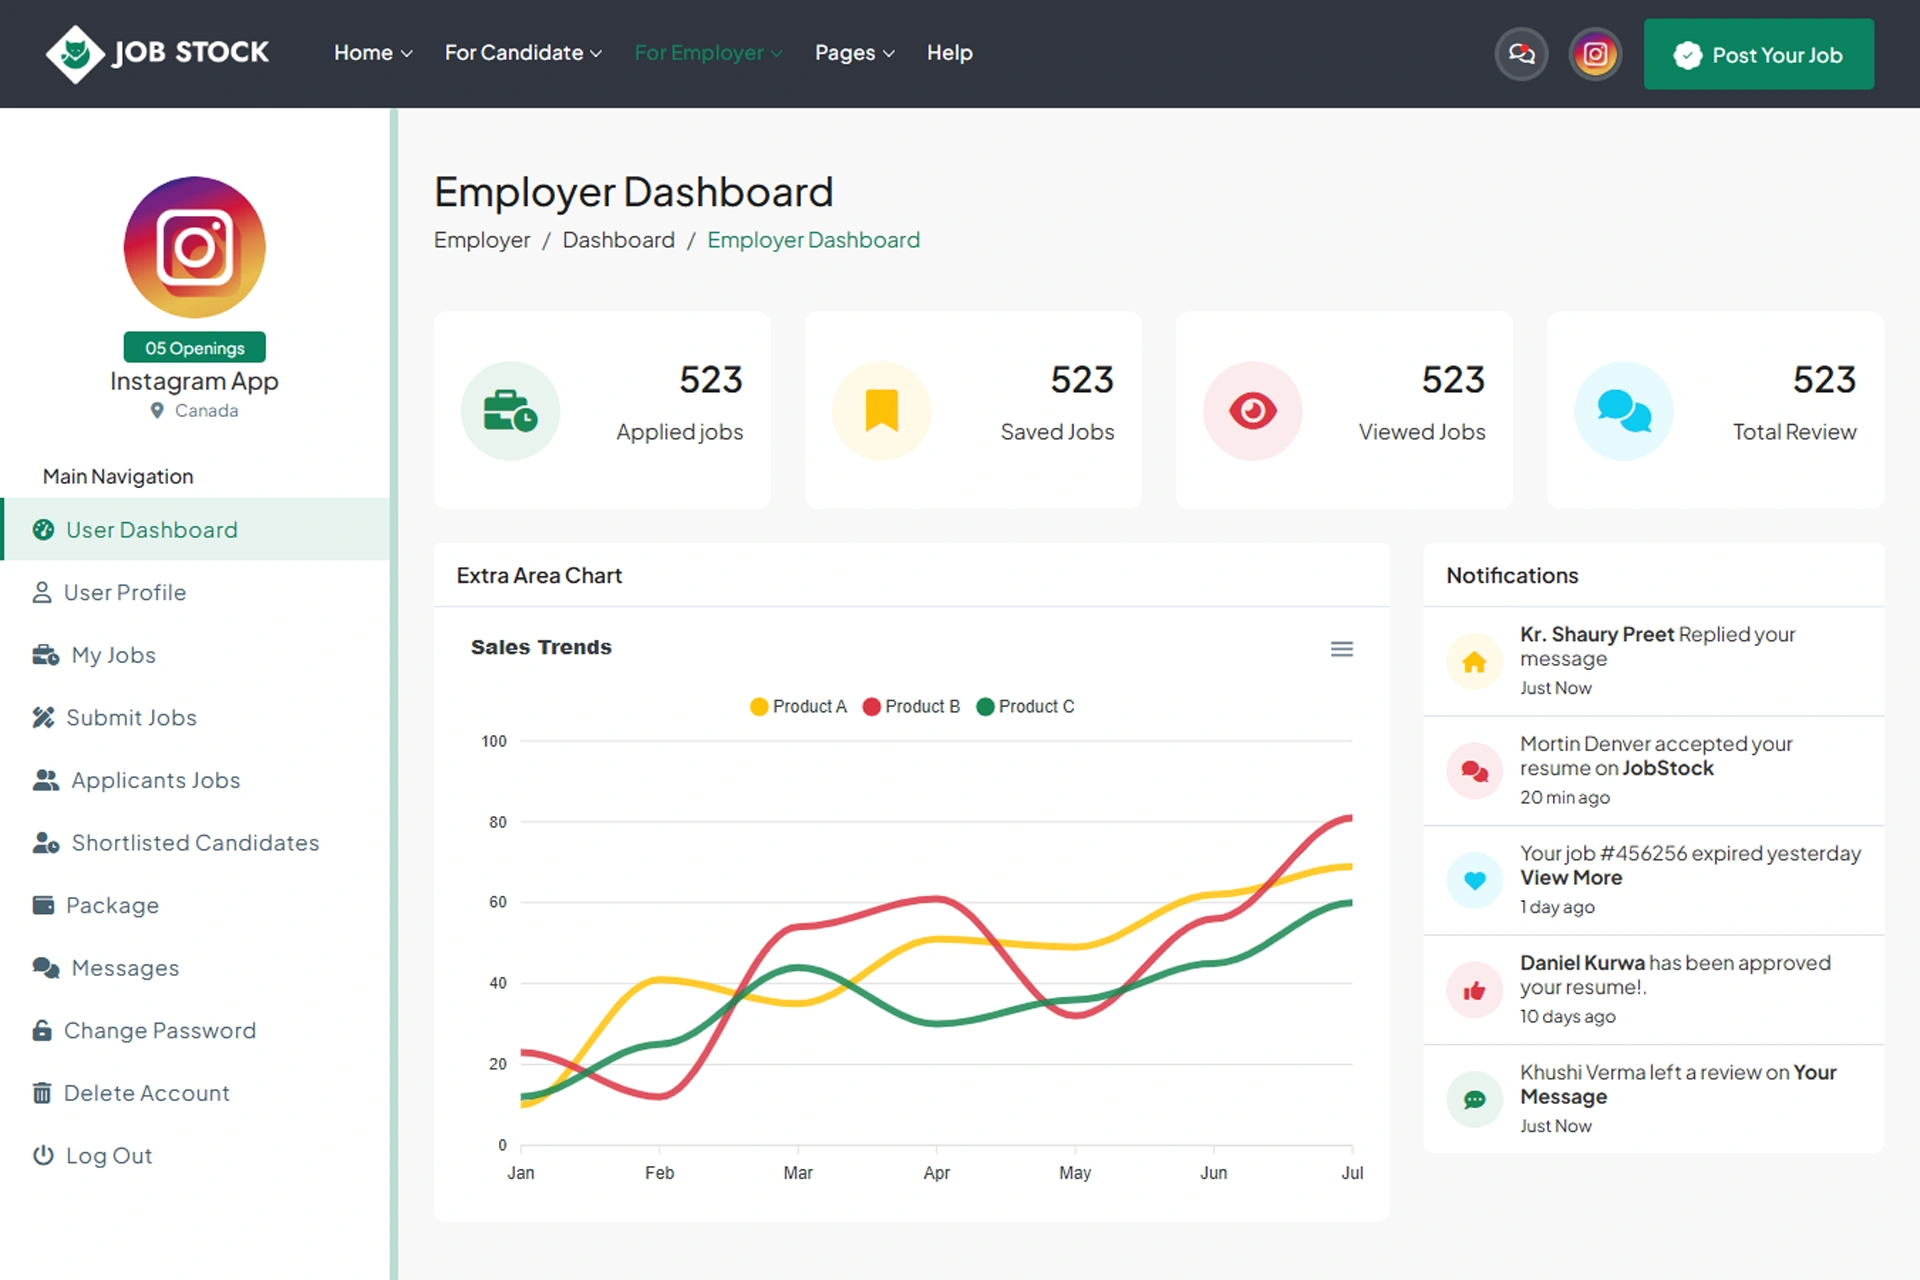The height and width of the screenshot is (1280, 1920).
Task: Open the Help menu item
Action: point(950,53)
